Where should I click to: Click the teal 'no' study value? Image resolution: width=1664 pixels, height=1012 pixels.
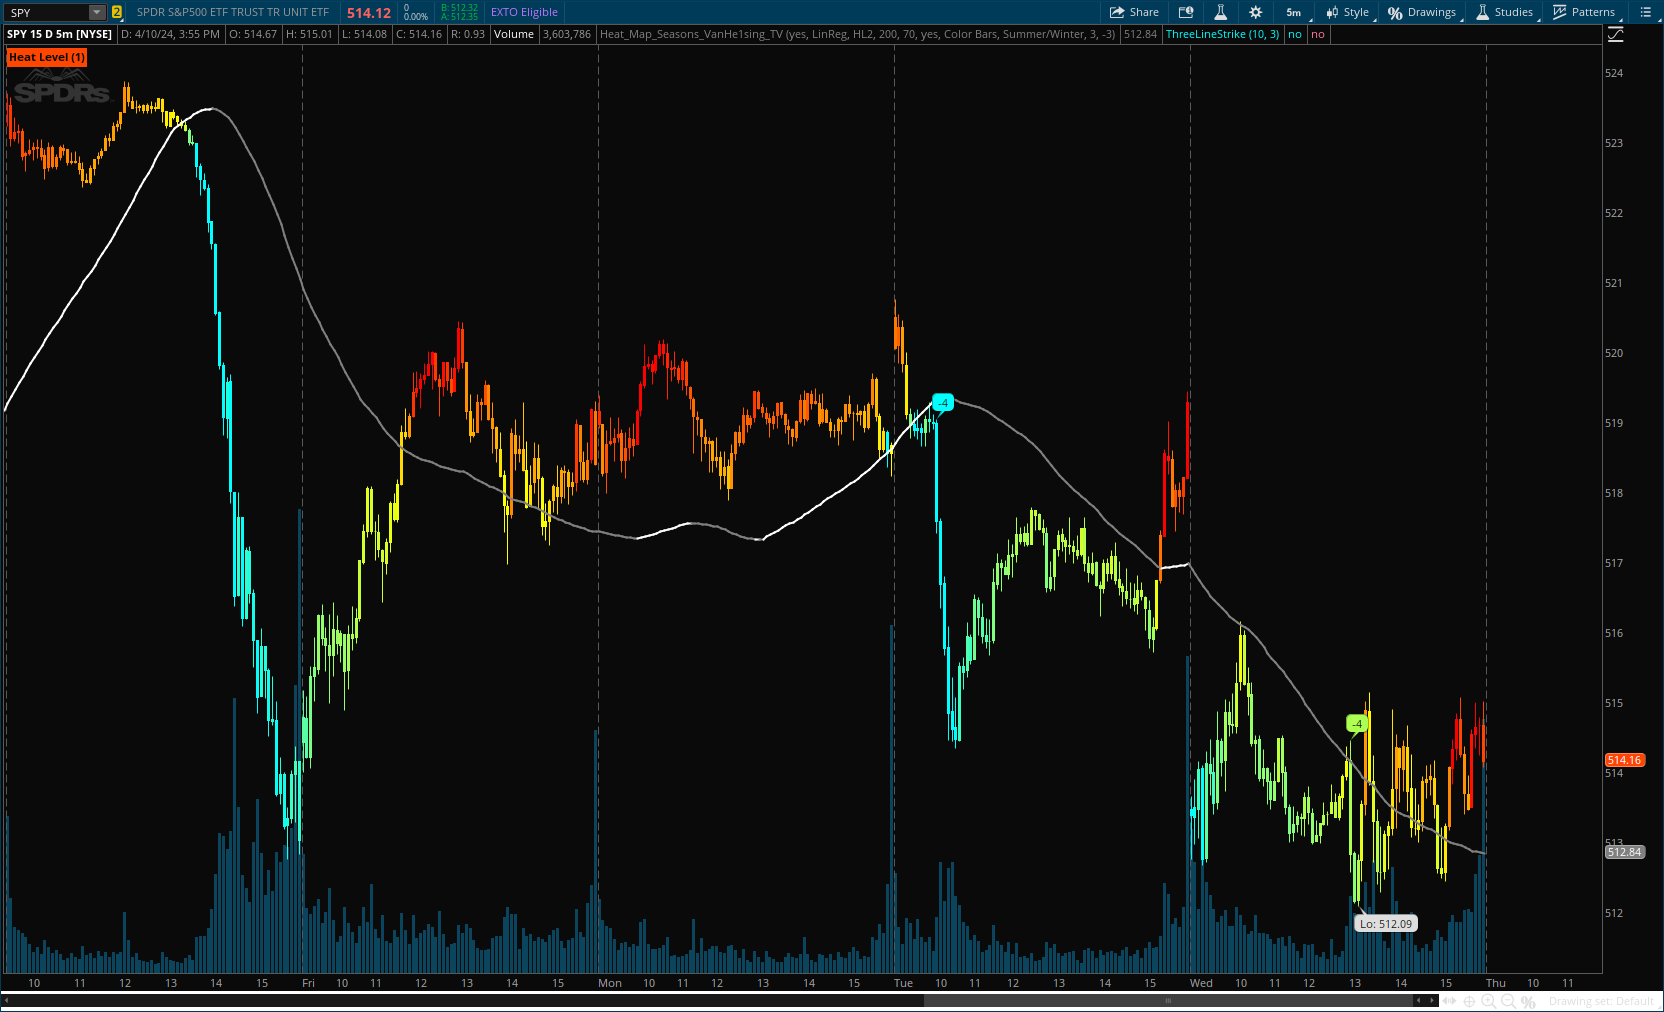[1295, 34]
